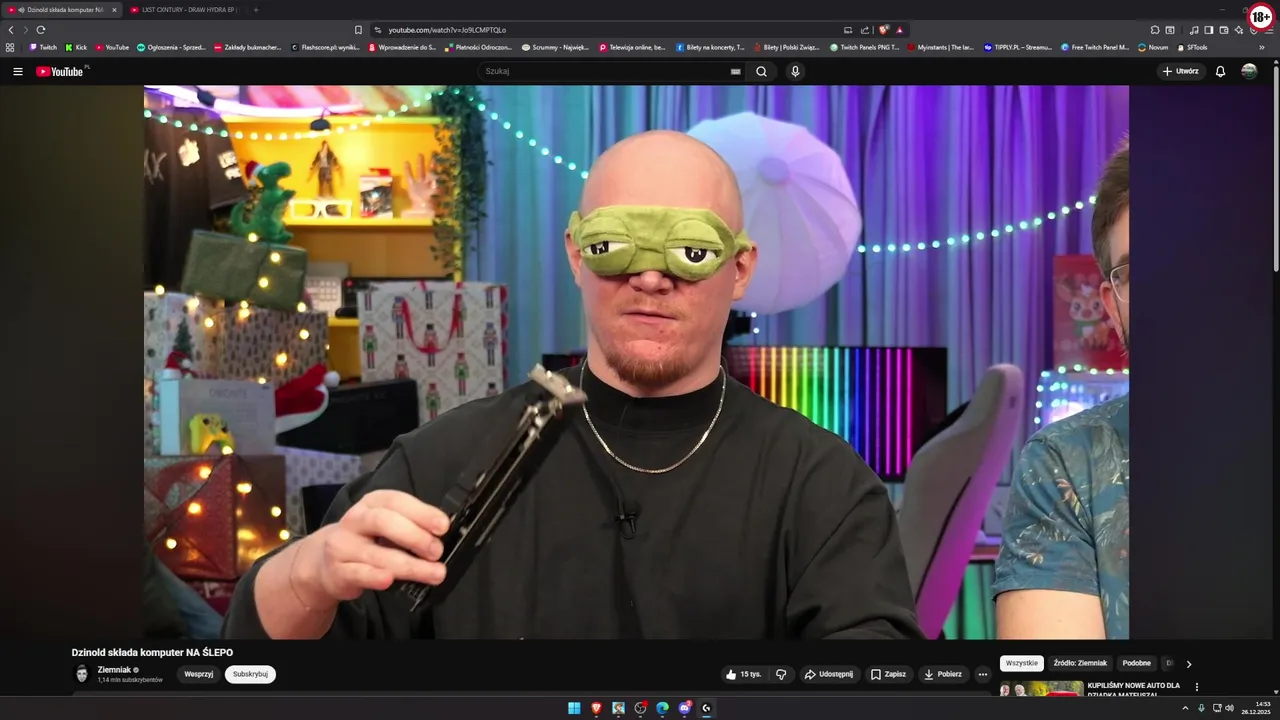Select the Podobne filter chip
Viewport: 1280px width, 720px height.
(x=1136, y=663)
